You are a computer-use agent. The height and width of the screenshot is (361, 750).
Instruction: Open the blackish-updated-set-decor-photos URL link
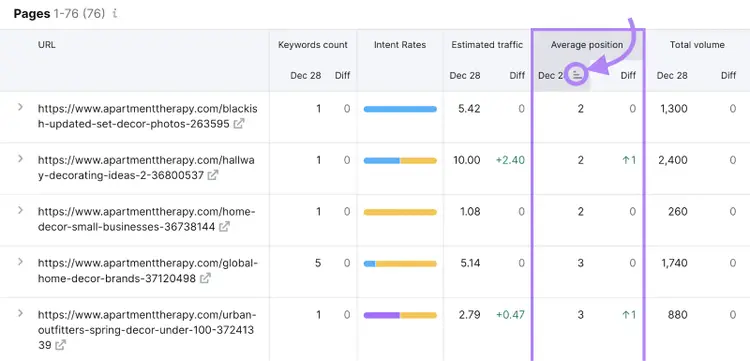[147, 116]
